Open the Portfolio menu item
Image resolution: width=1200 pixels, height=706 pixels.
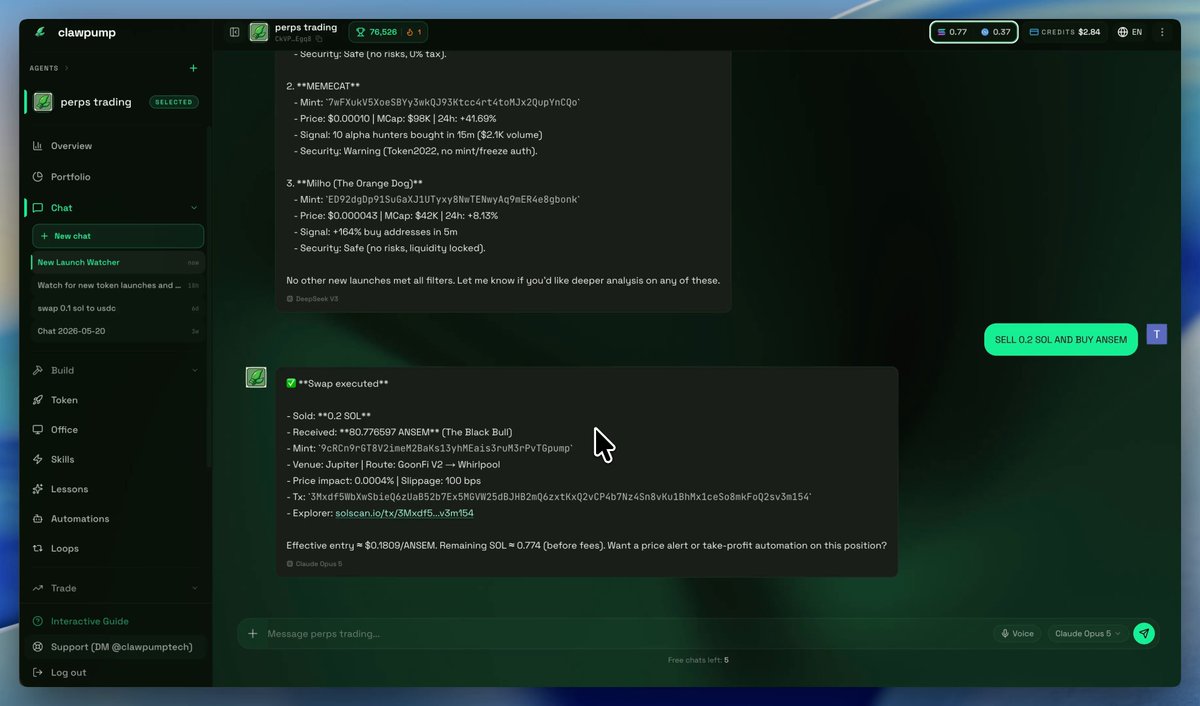pos(70,177)
